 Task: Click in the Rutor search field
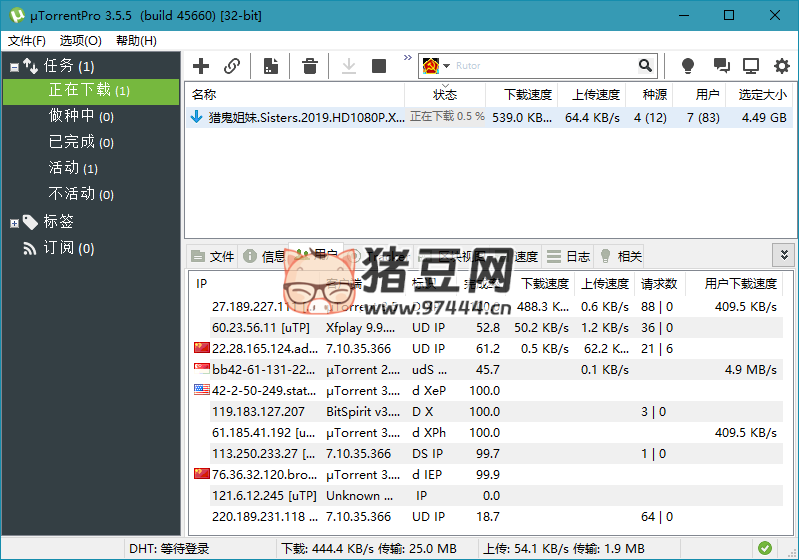pyautogui.click(x=540, y=66)
